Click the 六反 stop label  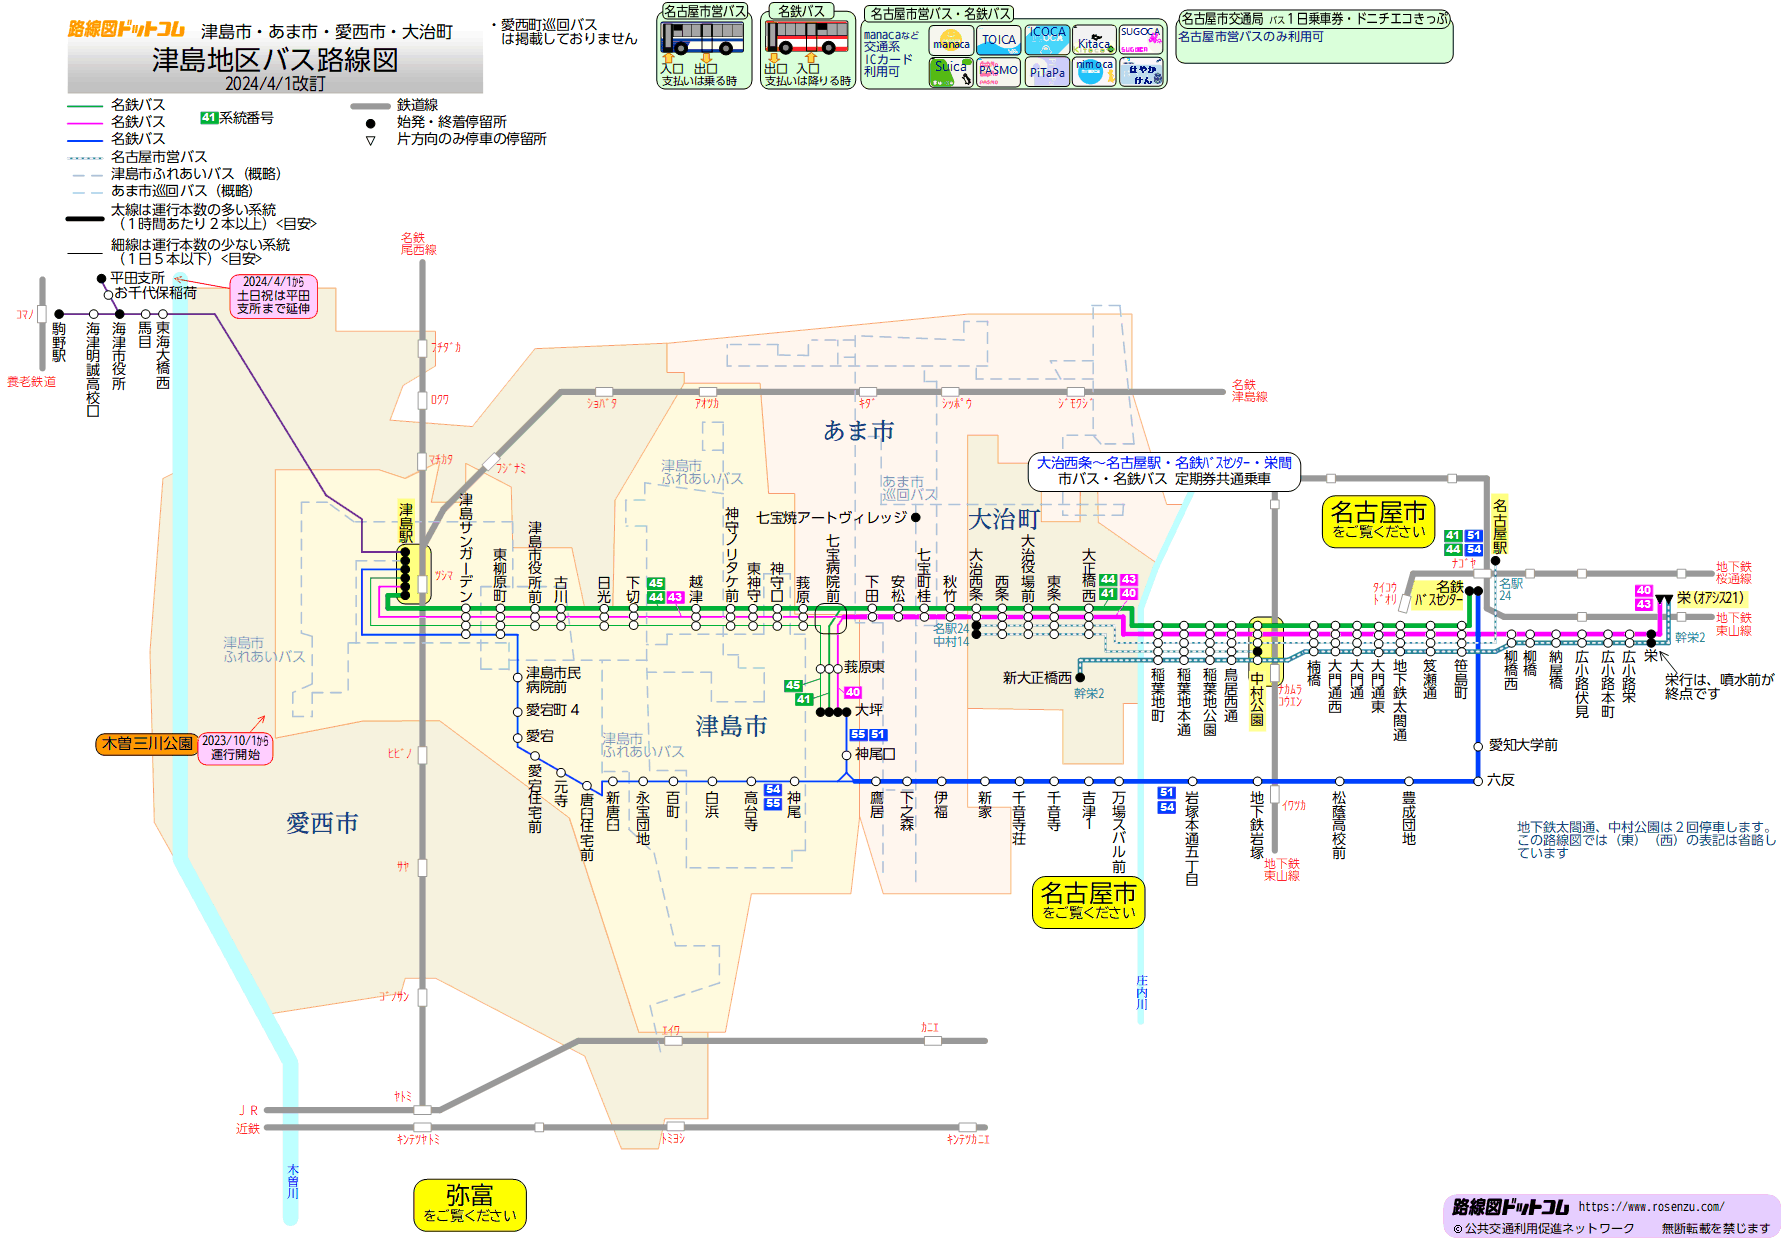point(1501,780)
